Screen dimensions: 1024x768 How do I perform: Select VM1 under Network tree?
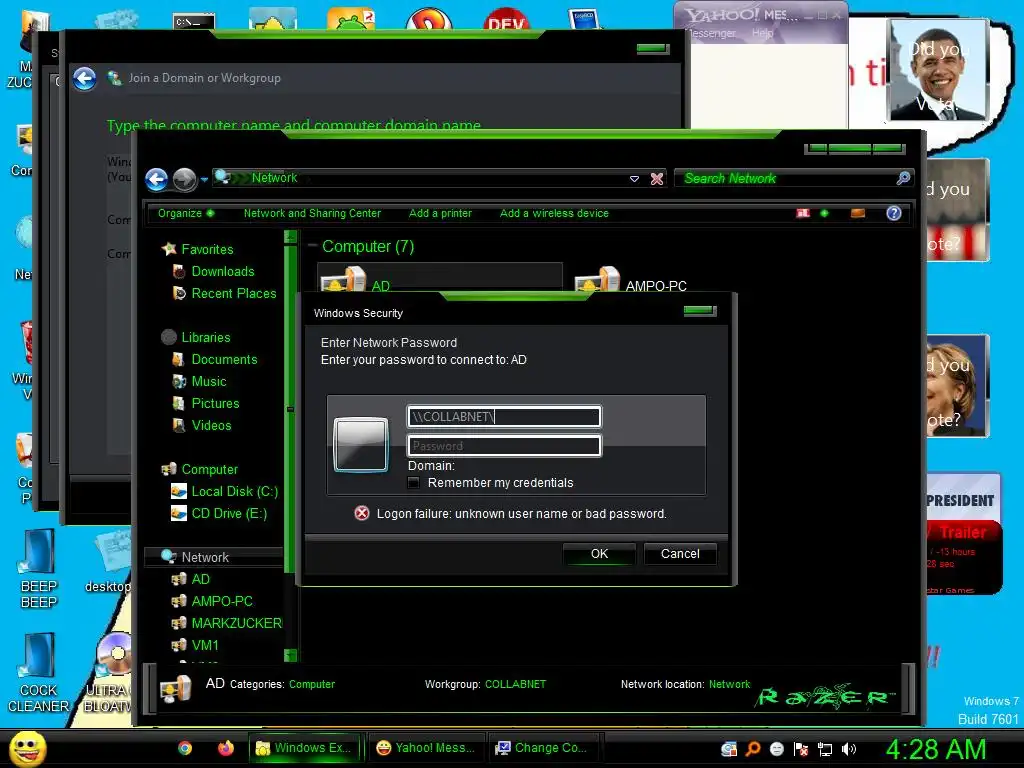point(204,645)
